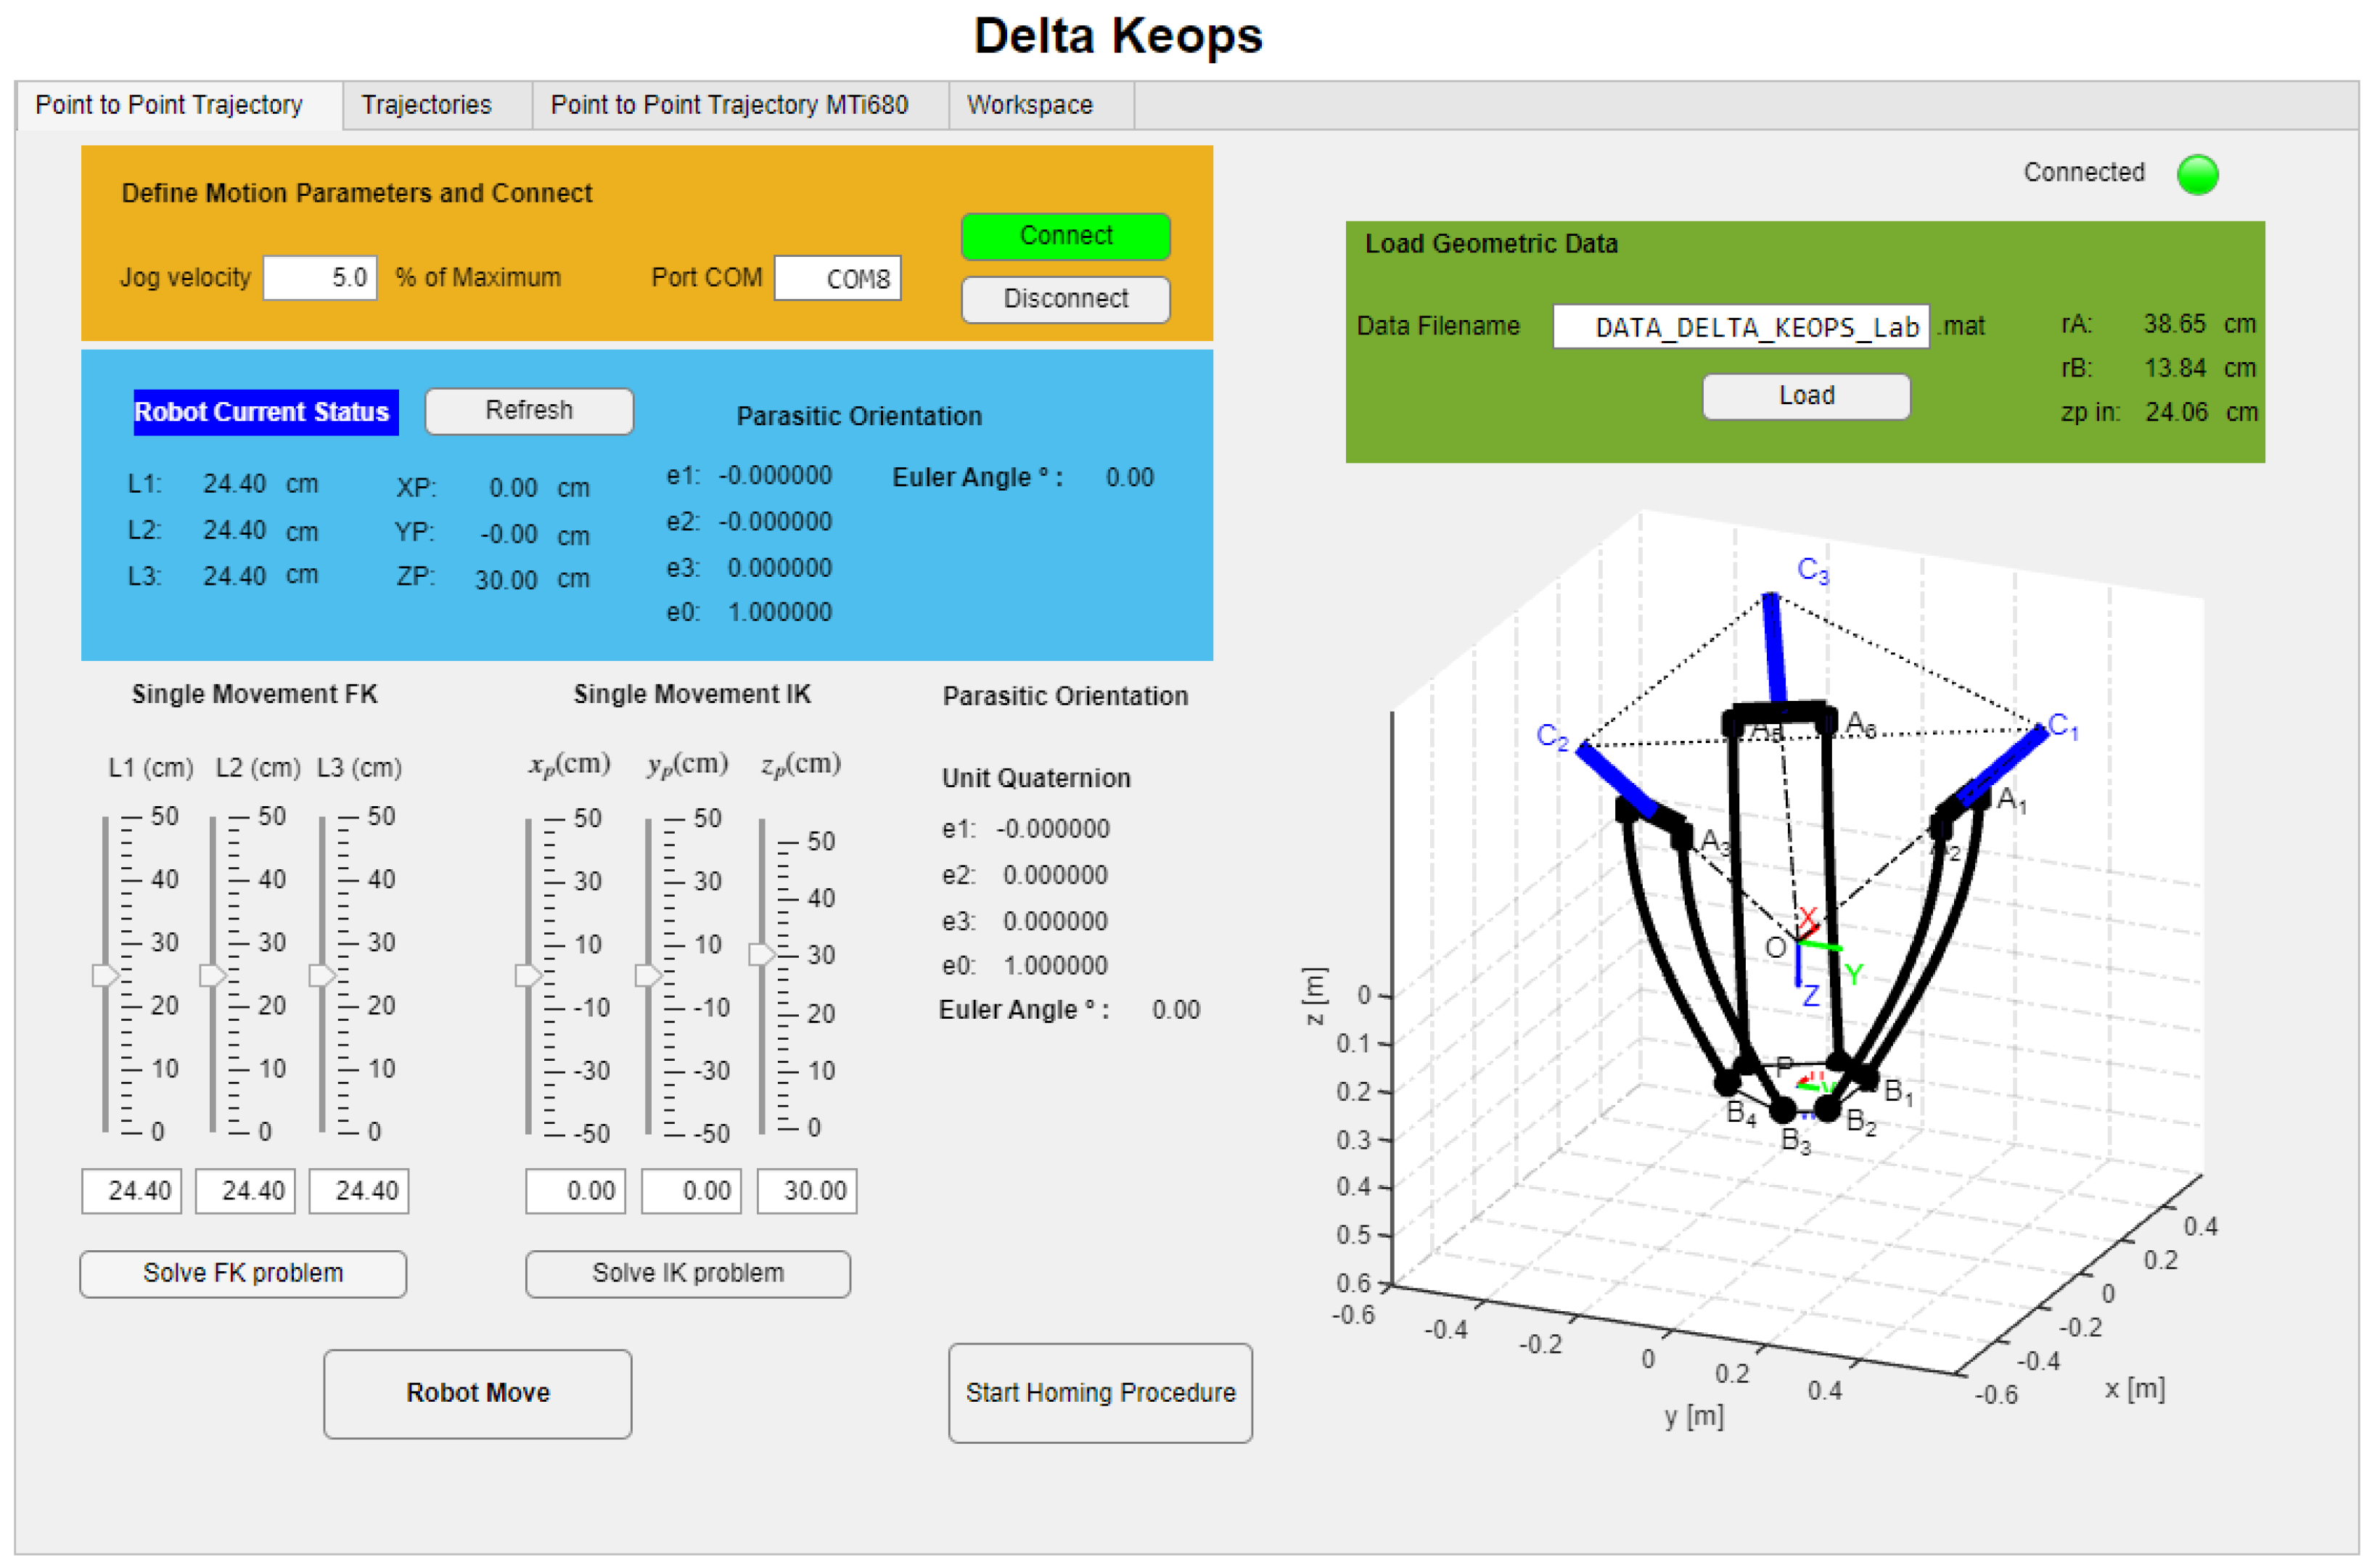Click the zp slider thumb
This screenshot has height=1568, width=2372.
[x=761, y=955]
